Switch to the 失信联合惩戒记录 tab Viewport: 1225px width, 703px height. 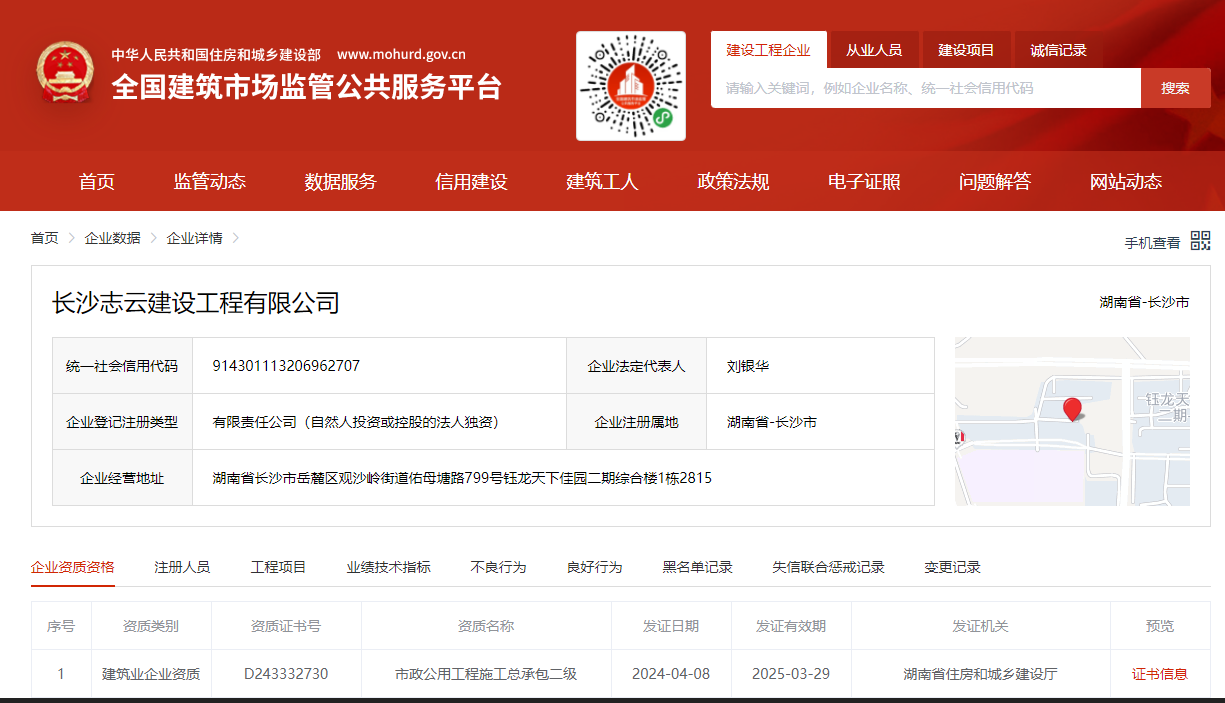tap(828, 567)
